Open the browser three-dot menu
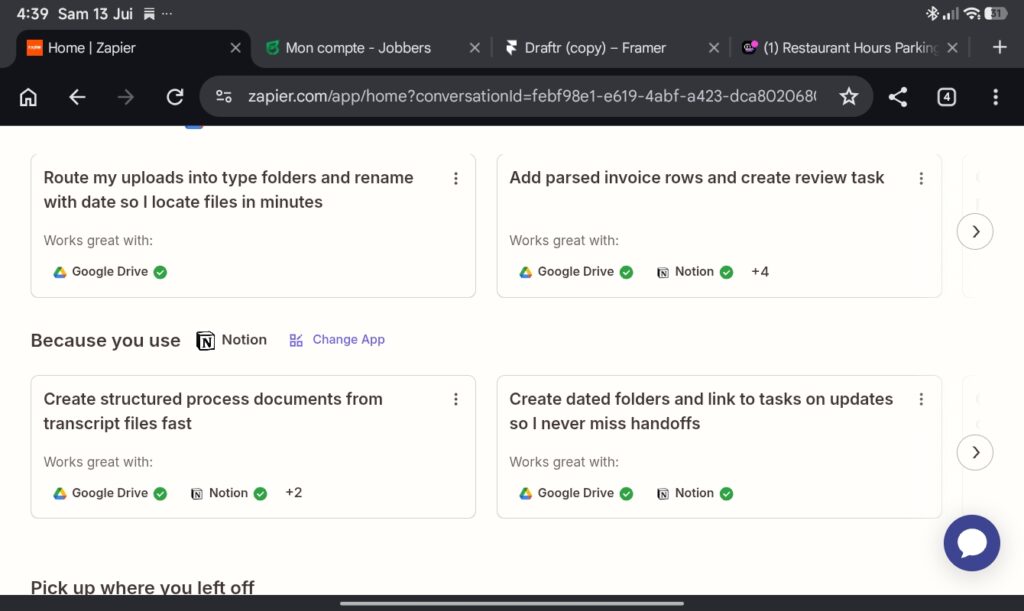This screenshot has width=1024, height=611. (995, 97)
